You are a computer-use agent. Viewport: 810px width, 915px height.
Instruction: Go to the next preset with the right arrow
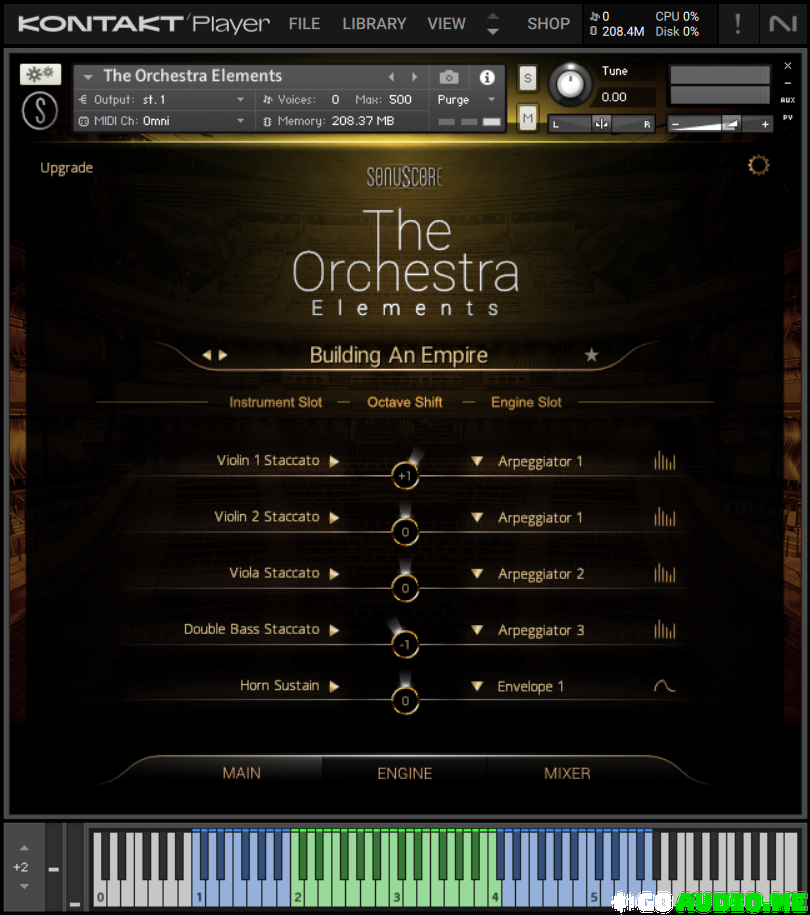click(x=222, y=355)
